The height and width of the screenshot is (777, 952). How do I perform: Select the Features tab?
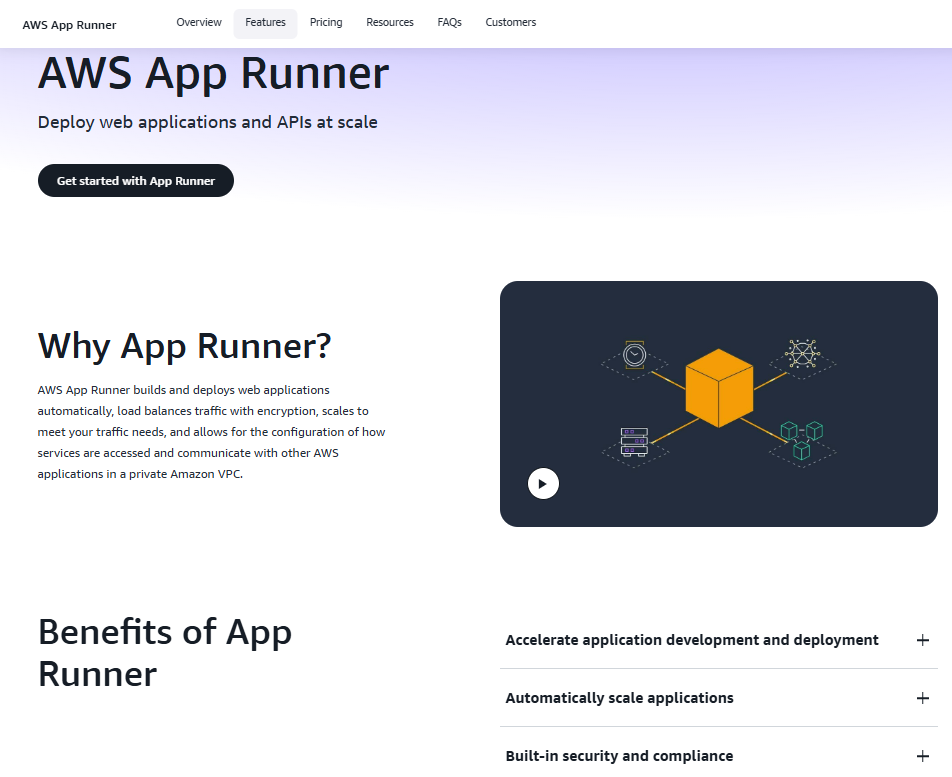click(265, 22)
